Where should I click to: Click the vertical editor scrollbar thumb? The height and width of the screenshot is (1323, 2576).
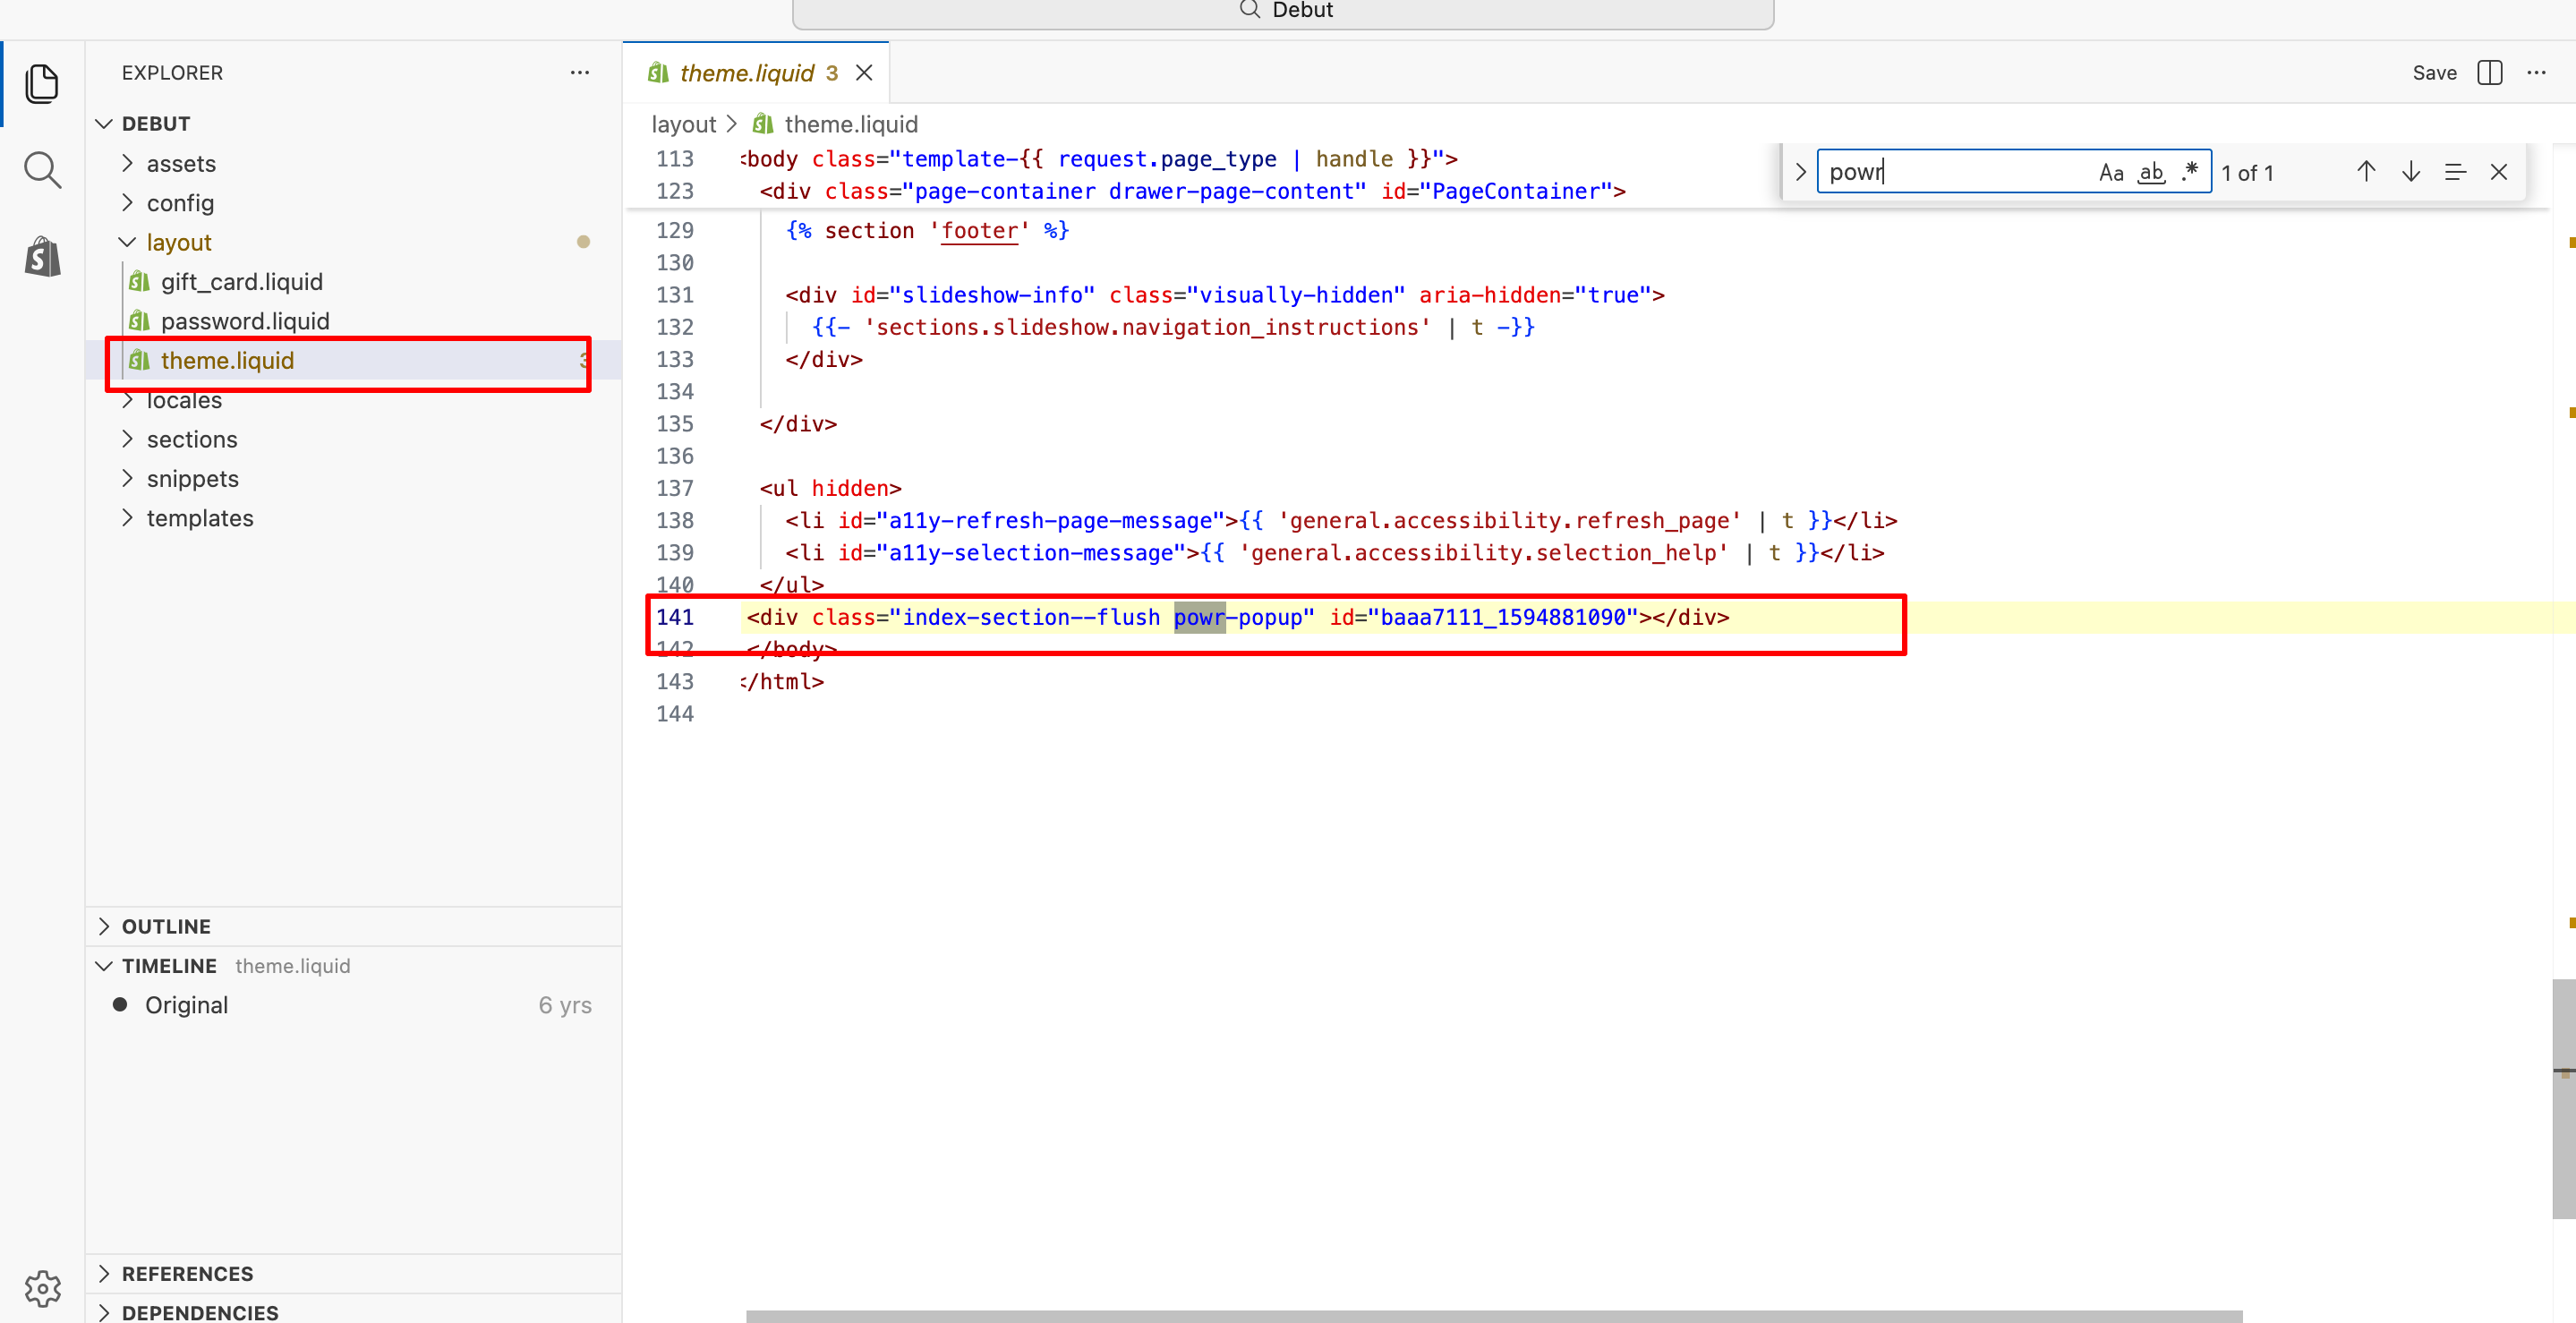point(2564,1098)
